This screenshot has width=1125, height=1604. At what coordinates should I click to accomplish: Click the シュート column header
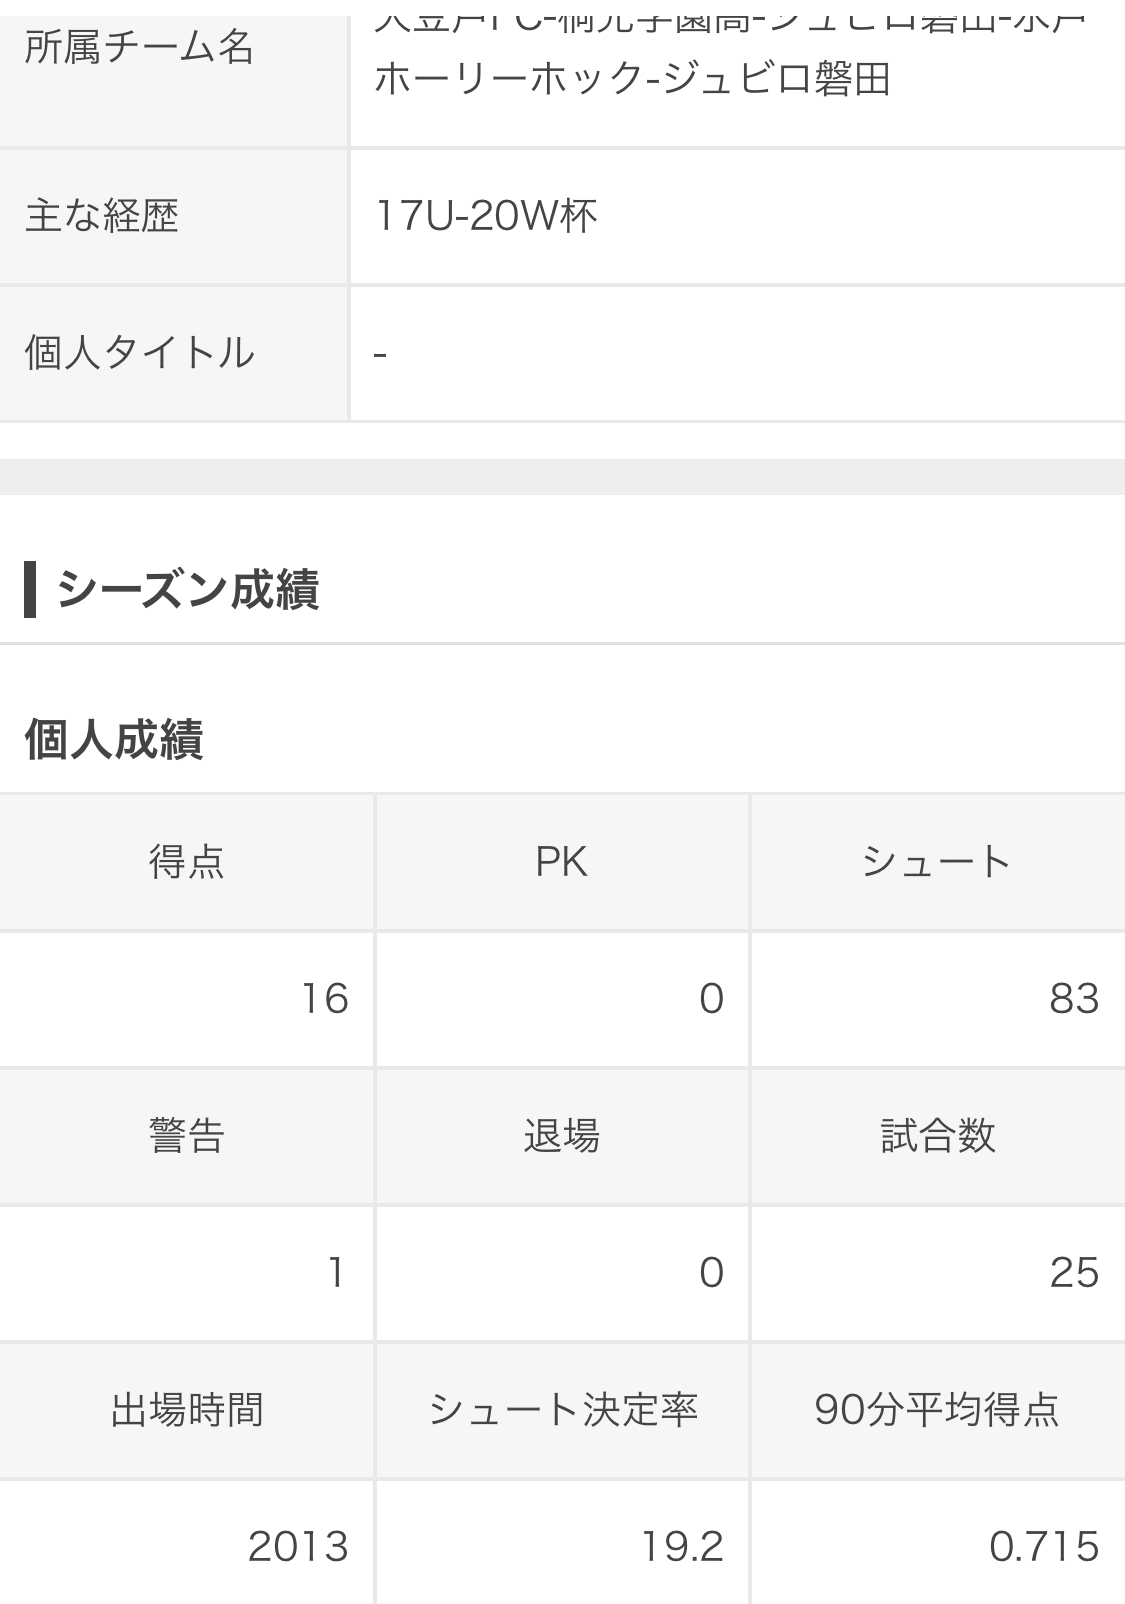pyautogui.click(x=936, y=862)
